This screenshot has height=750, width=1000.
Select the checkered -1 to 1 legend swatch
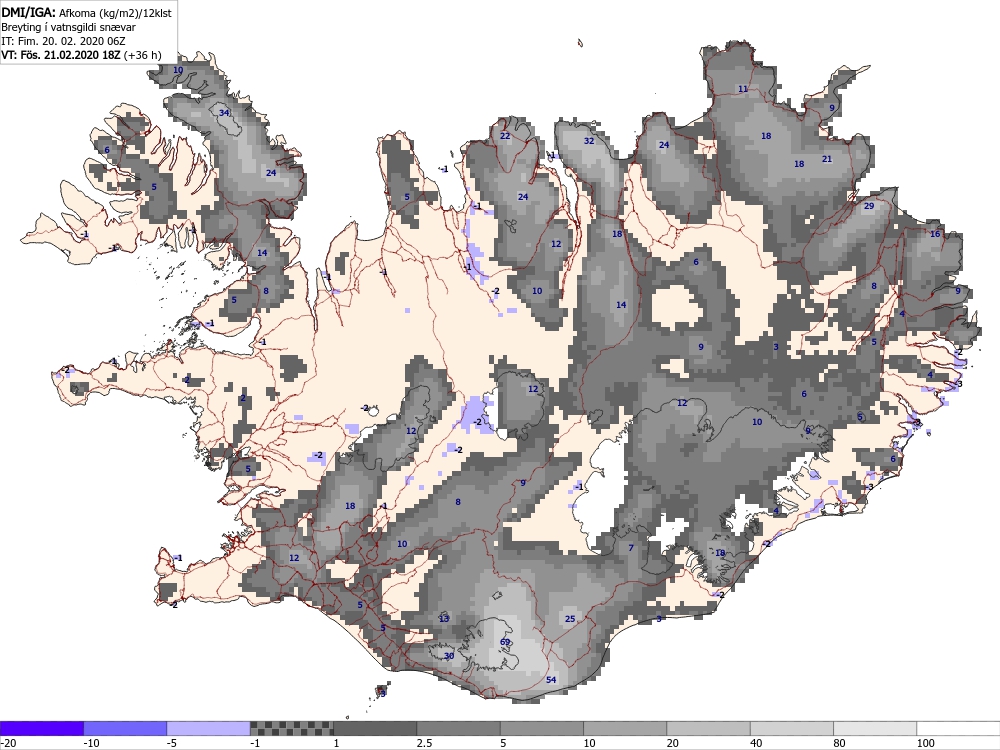[291, 728]
